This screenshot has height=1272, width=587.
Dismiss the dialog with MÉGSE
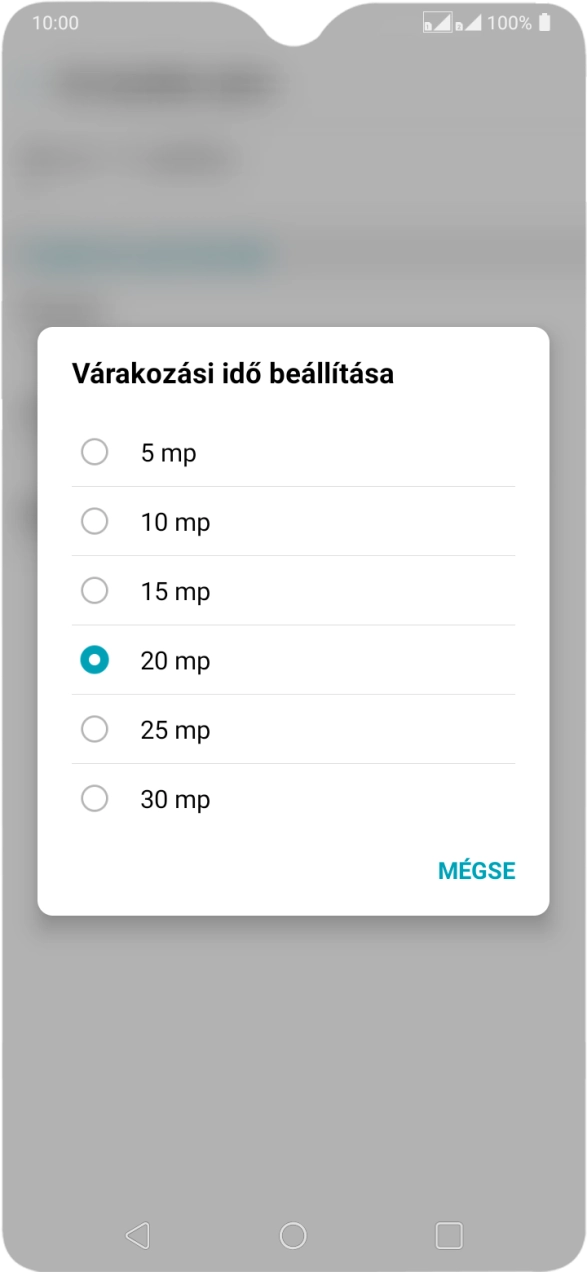[475, 870]
